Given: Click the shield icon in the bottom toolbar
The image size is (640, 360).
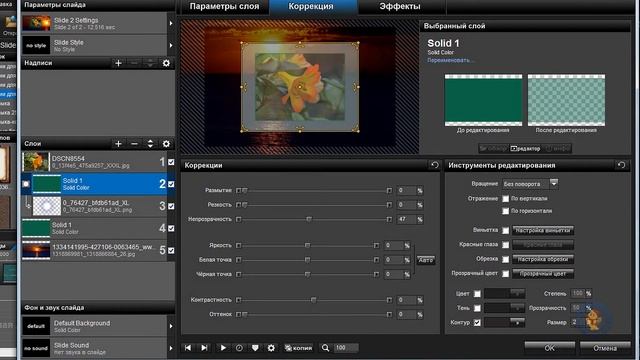Looking at the screenshot, I should pos(255,348).
